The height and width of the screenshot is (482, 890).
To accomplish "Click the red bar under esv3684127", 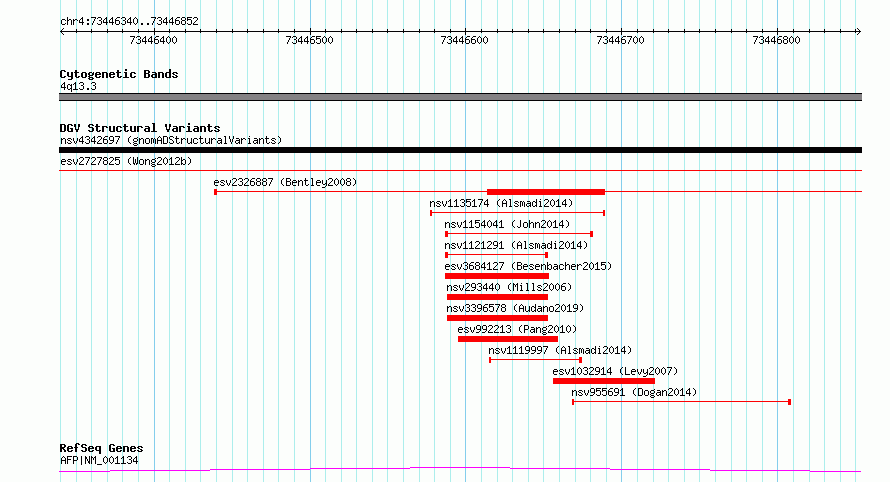I will (x=497, y=276).
